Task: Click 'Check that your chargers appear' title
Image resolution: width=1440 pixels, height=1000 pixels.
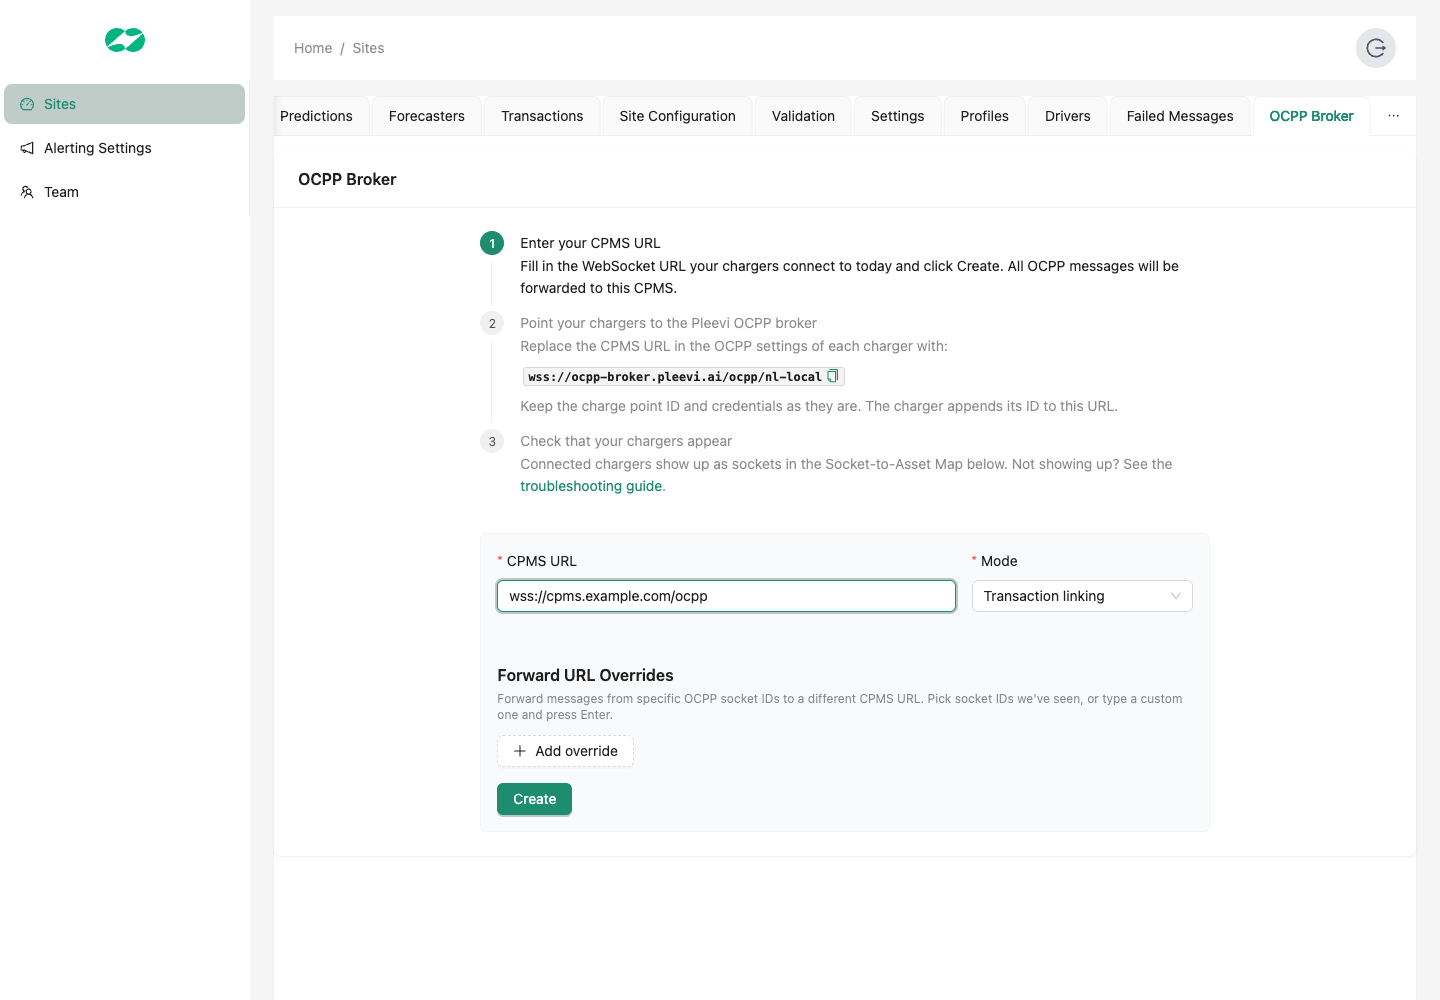Action: [626, 441]
